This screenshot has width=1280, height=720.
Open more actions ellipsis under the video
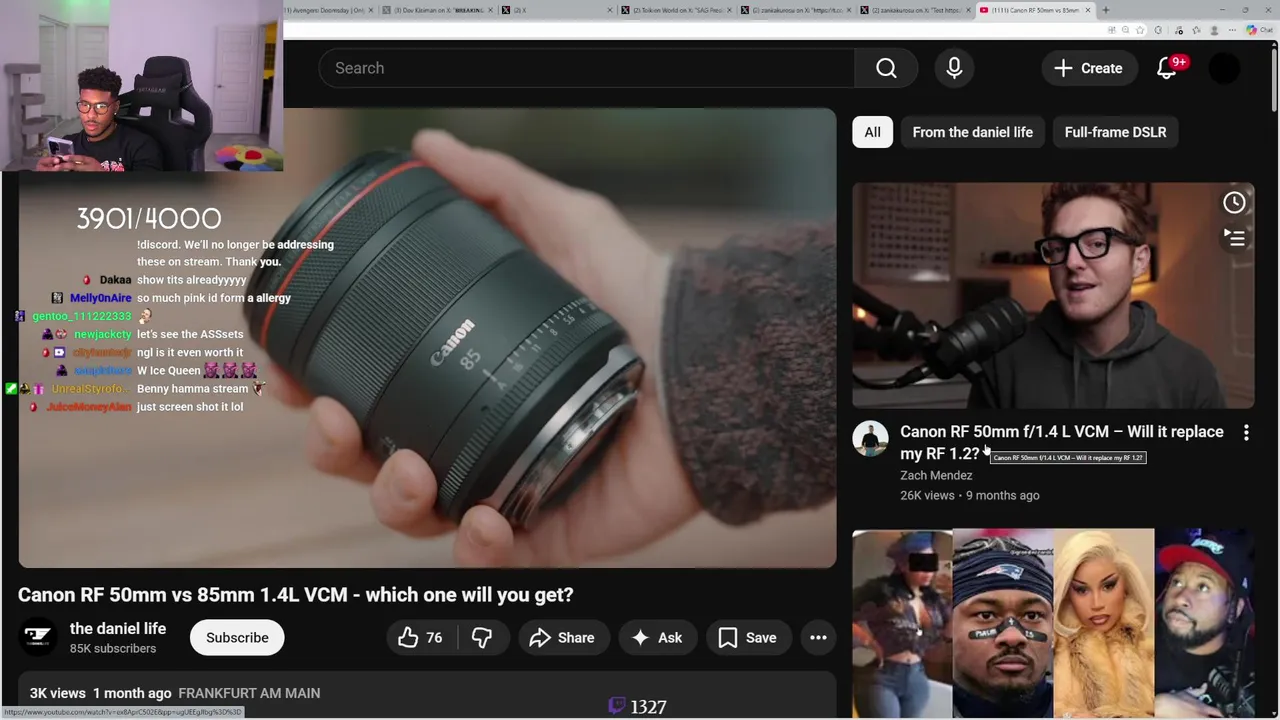coord(818,638)
